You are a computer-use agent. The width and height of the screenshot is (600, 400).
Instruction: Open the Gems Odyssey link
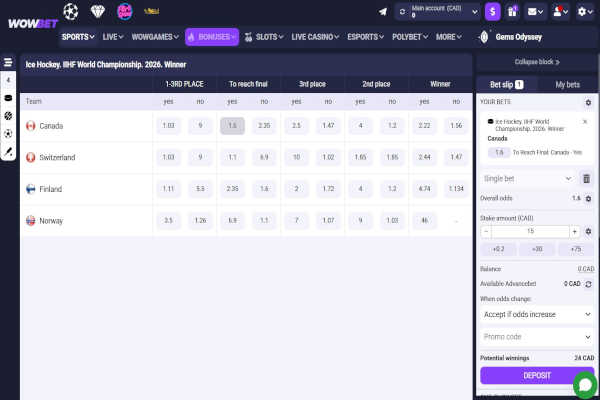518,37
